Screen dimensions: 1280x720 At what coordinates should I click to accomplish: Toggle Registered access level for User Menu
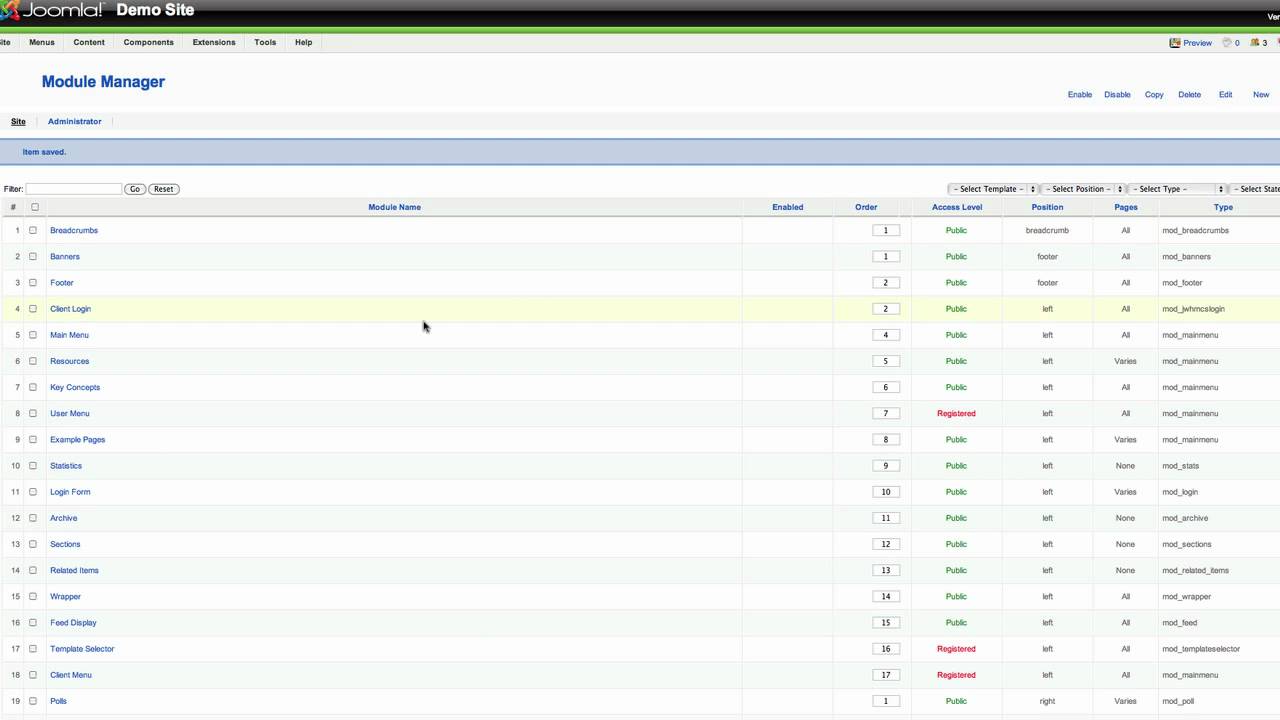click(x=956, y=413)
